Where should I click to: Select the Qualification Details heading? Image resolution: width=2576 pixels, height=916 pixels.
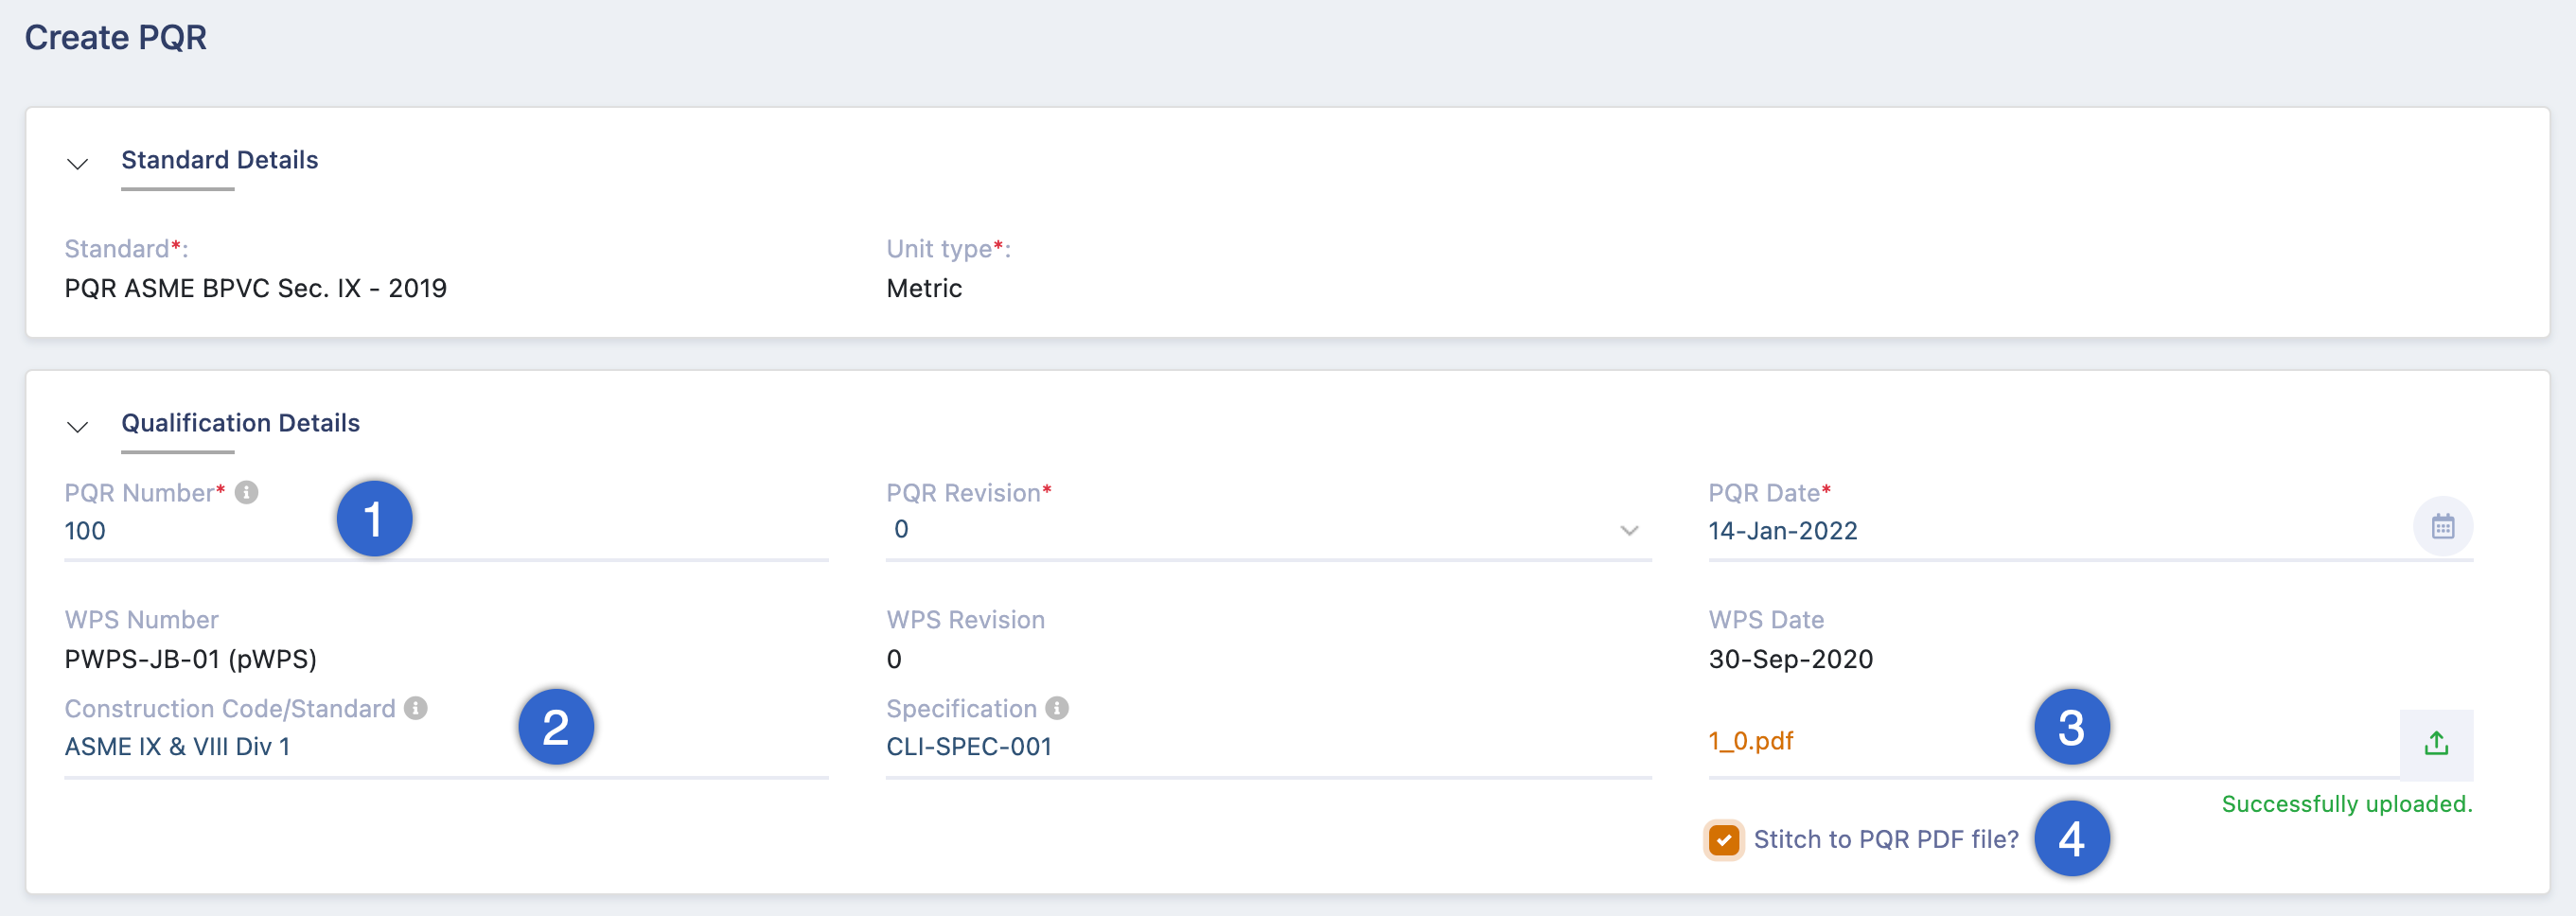[240, 423]
